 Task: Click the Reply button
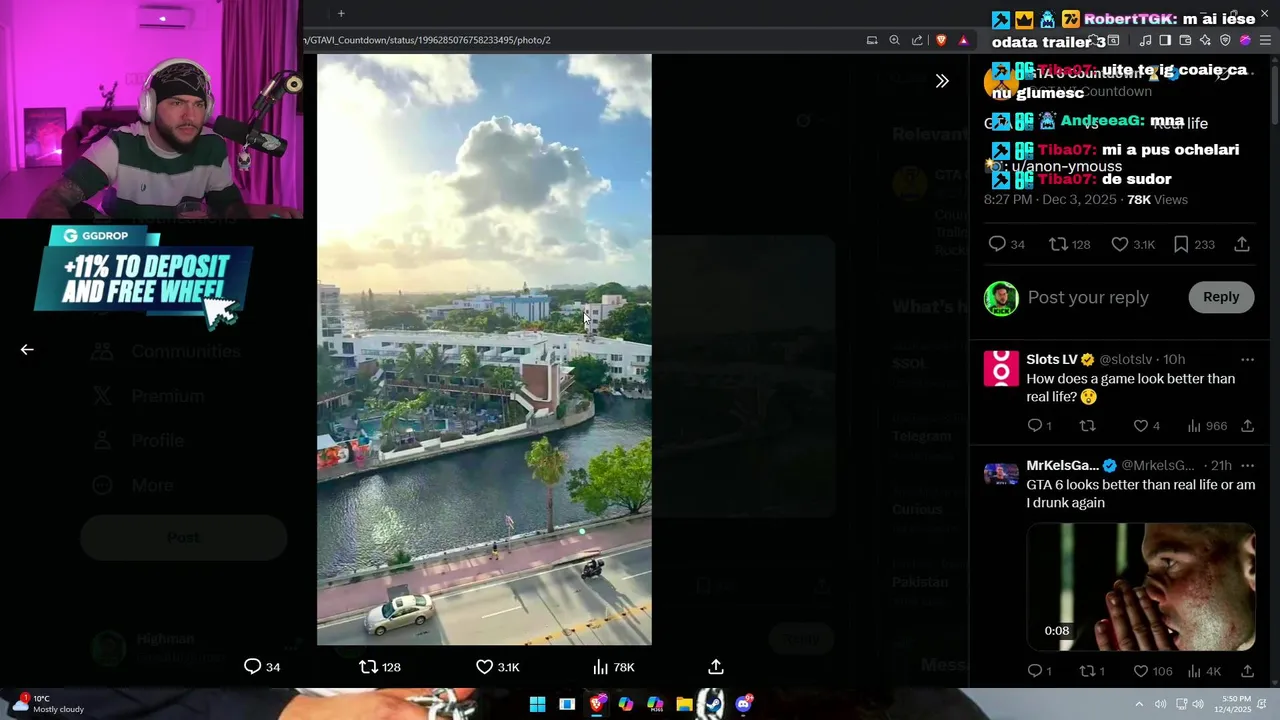[1221, 297]
